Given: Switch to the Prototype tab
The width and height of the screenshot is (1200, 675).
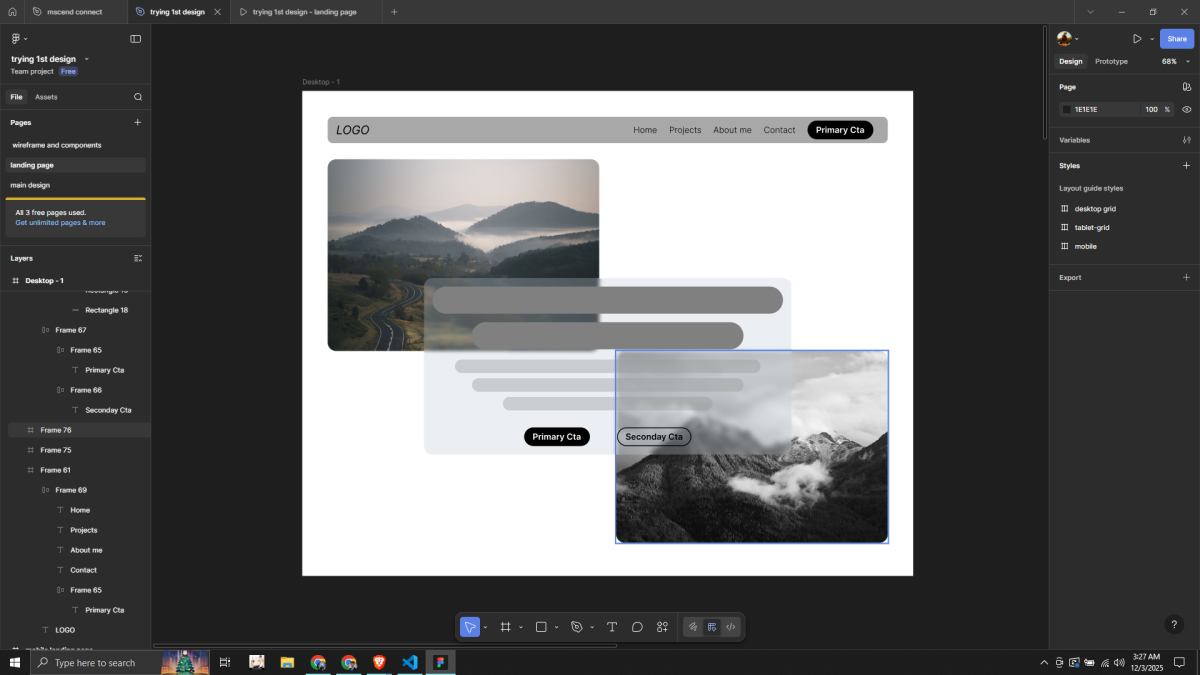Looking at the screenshot, I should [1111, 61].
